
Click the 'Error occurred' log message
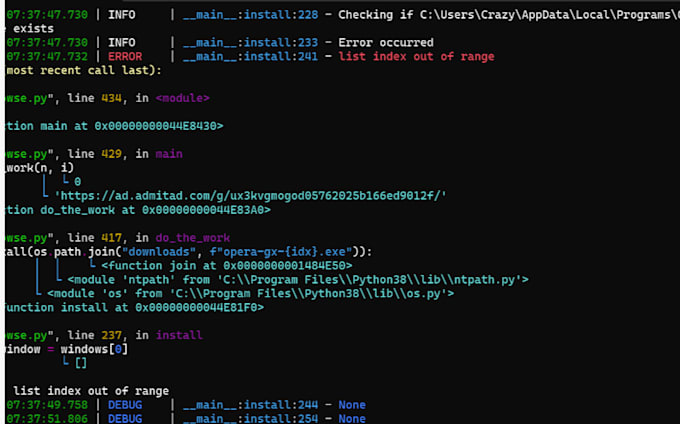(386, 42)
